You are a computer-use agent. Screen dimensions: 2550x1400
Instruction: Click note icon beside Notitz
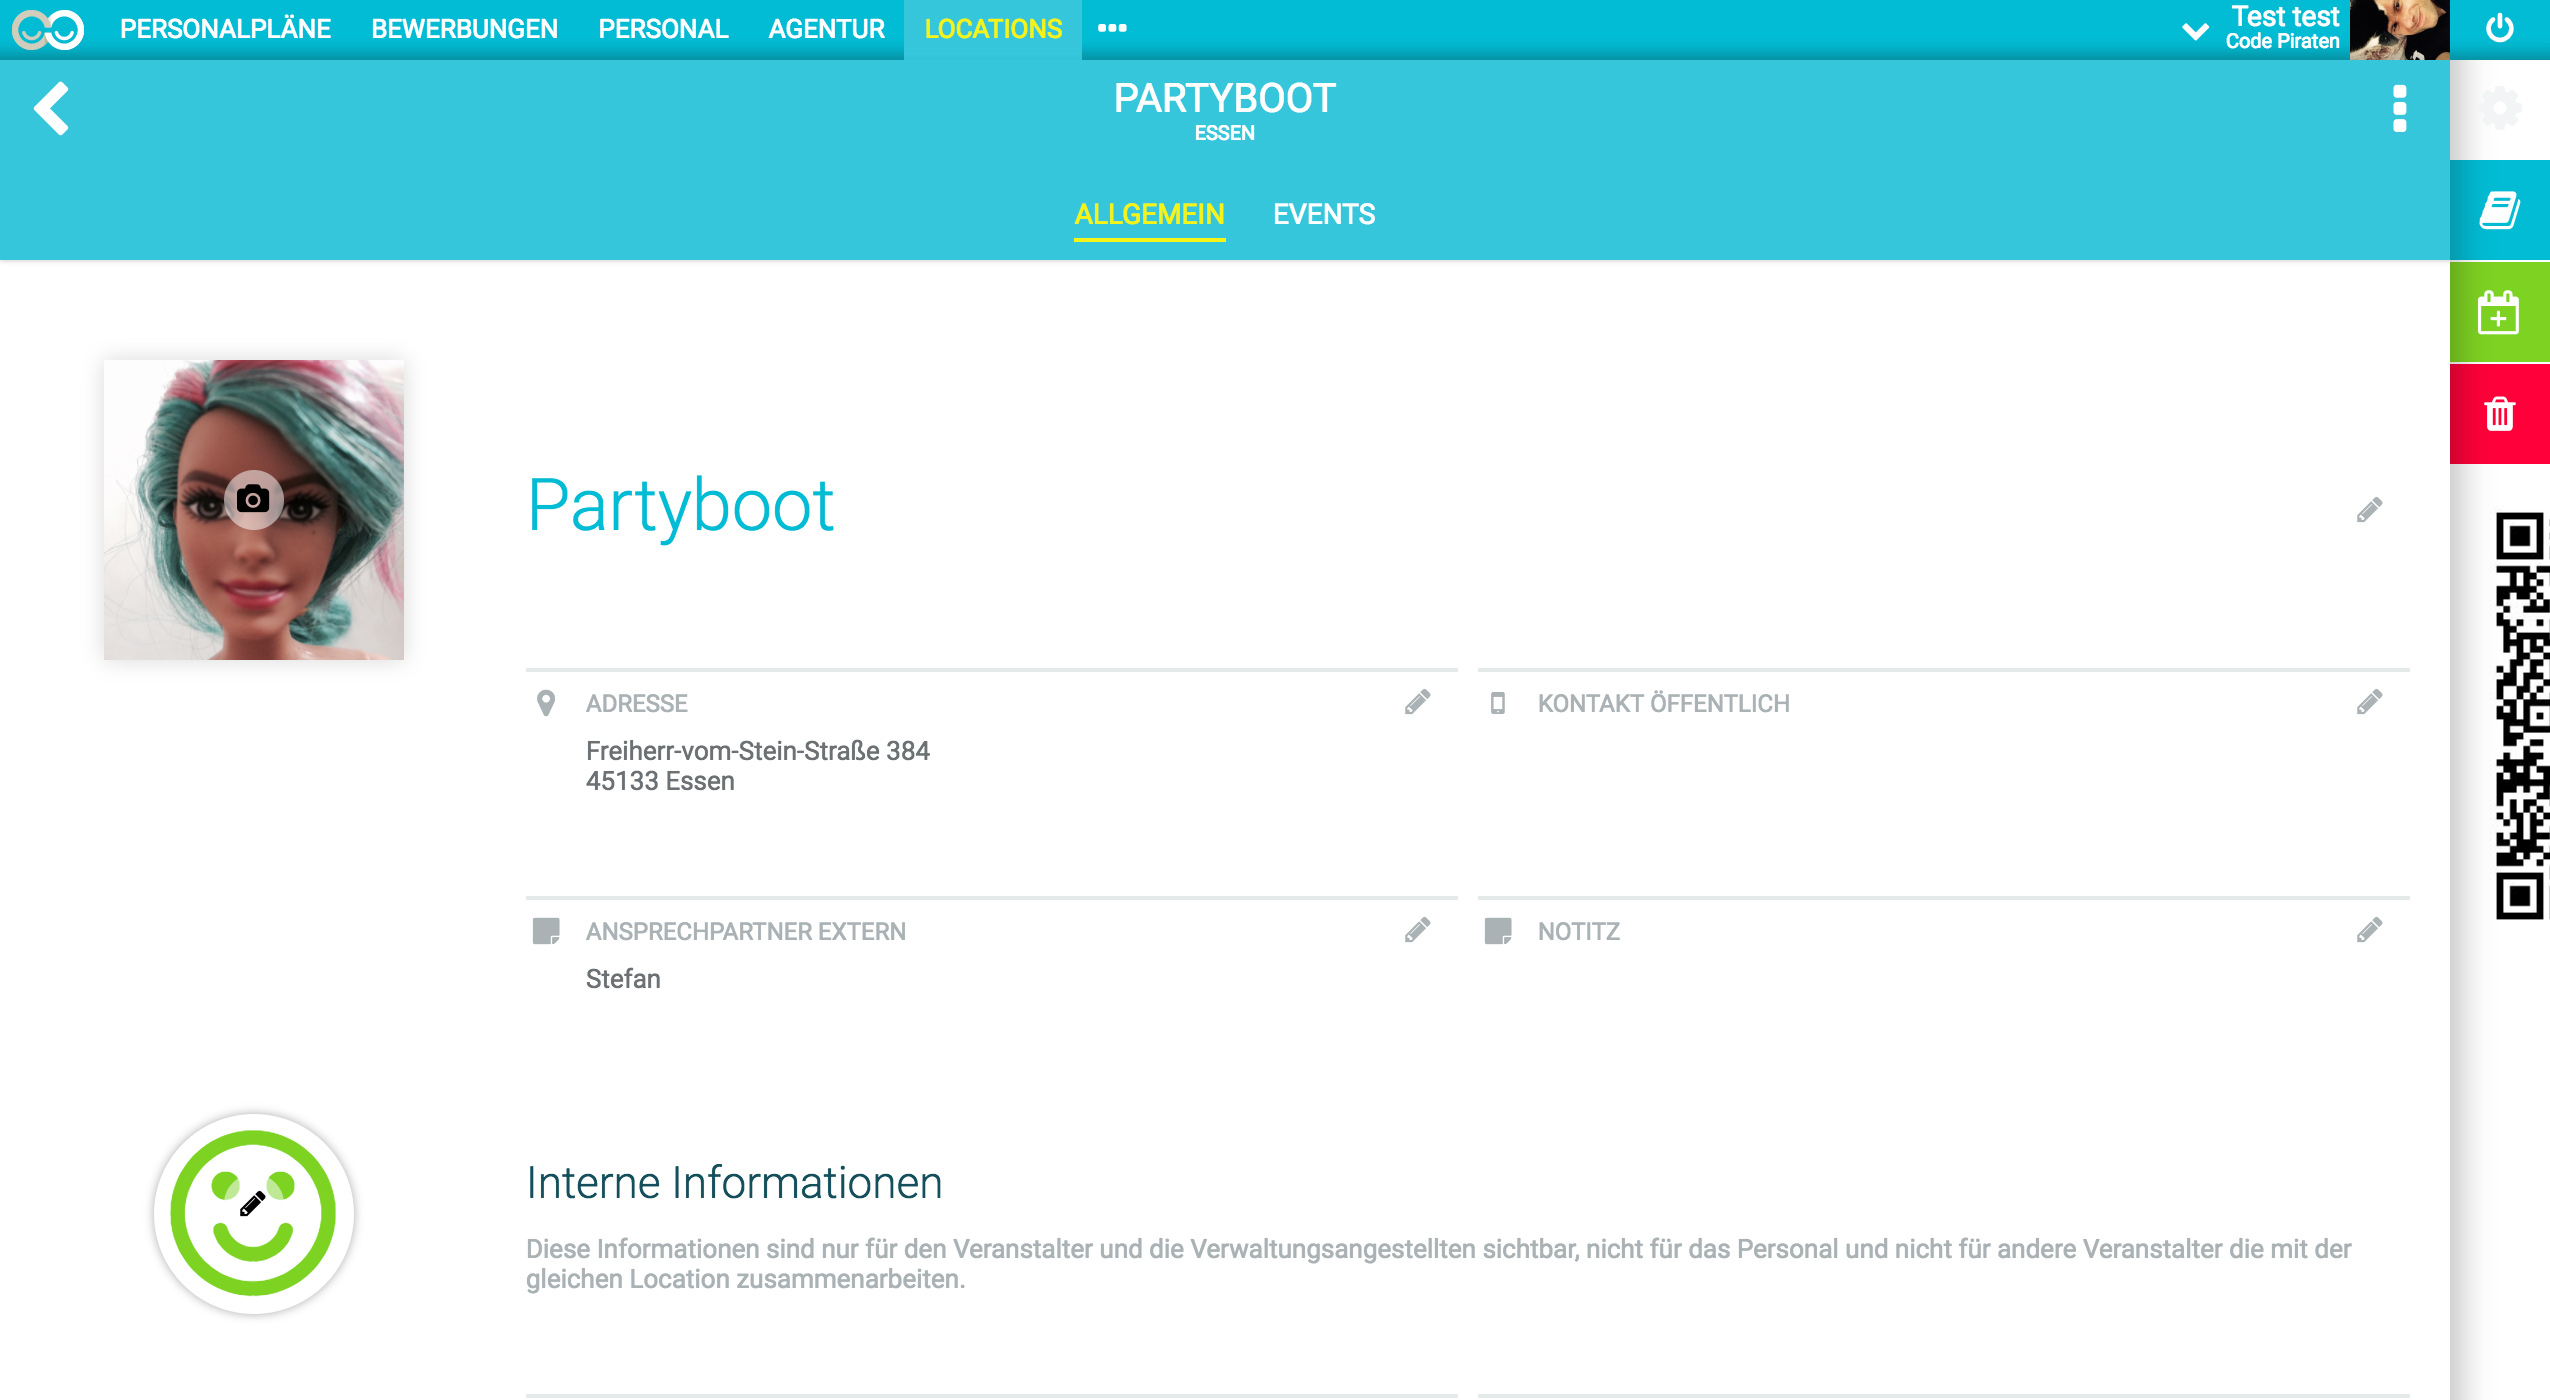point(1498,931)
